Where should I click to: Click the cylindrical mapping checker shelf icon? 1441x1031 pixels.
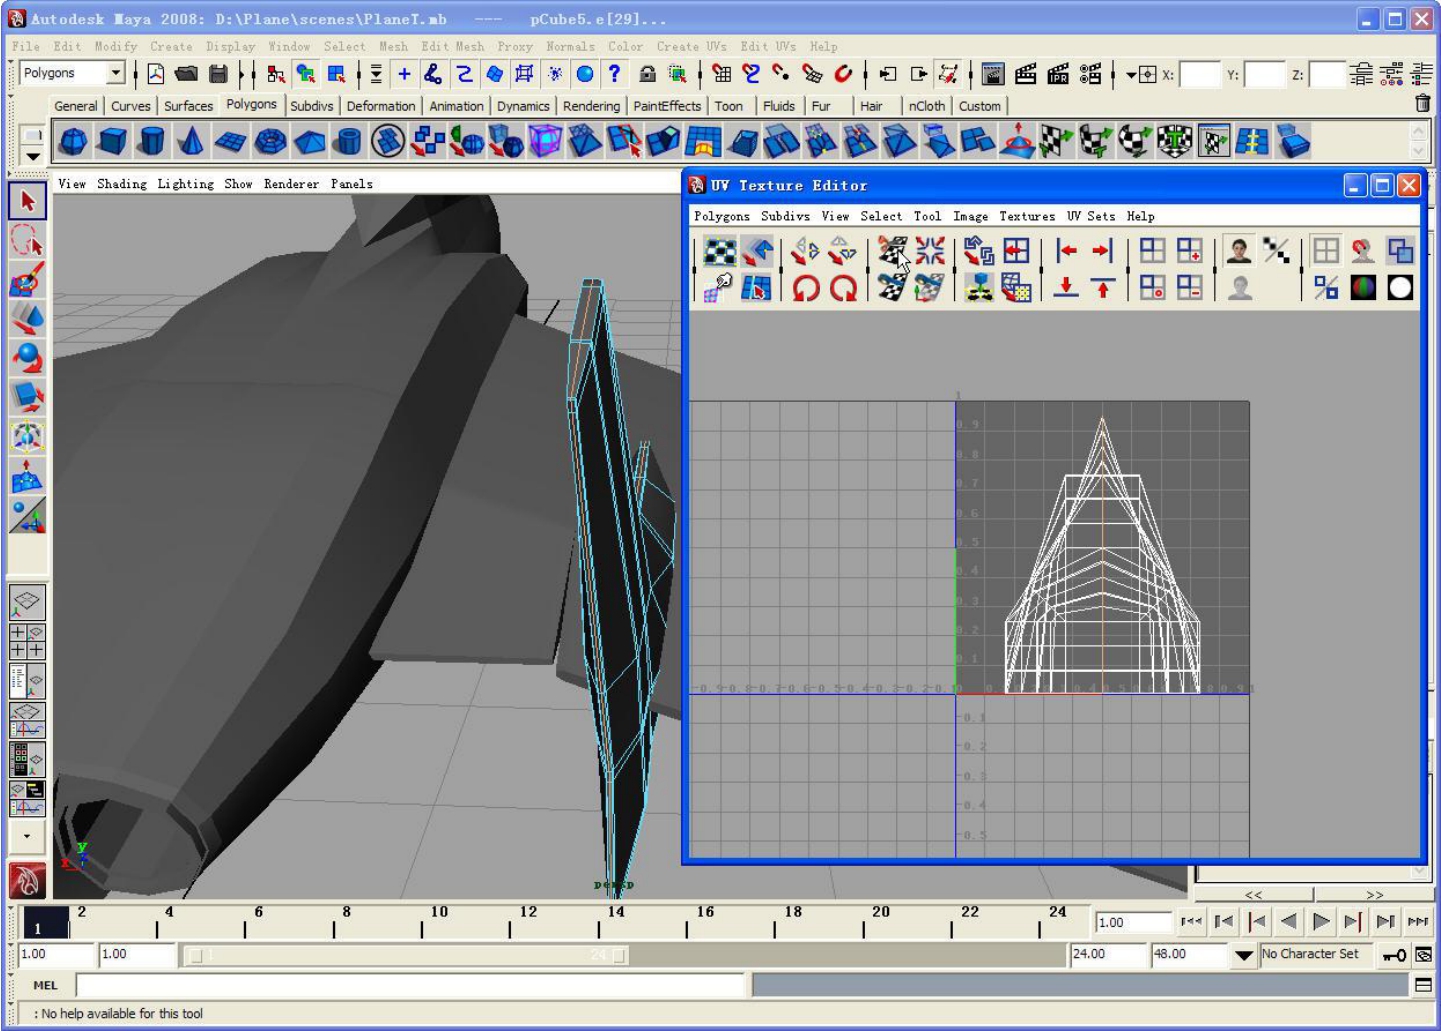[1095, 142]
